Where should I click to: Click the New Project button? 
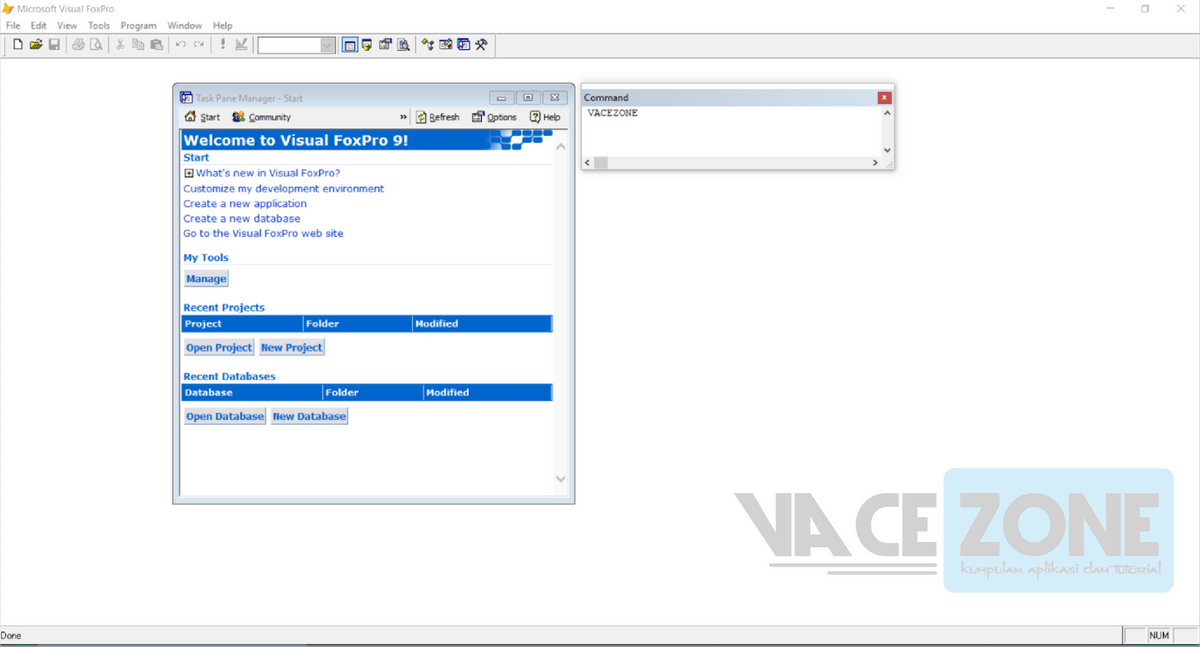(x=291, y=347)
